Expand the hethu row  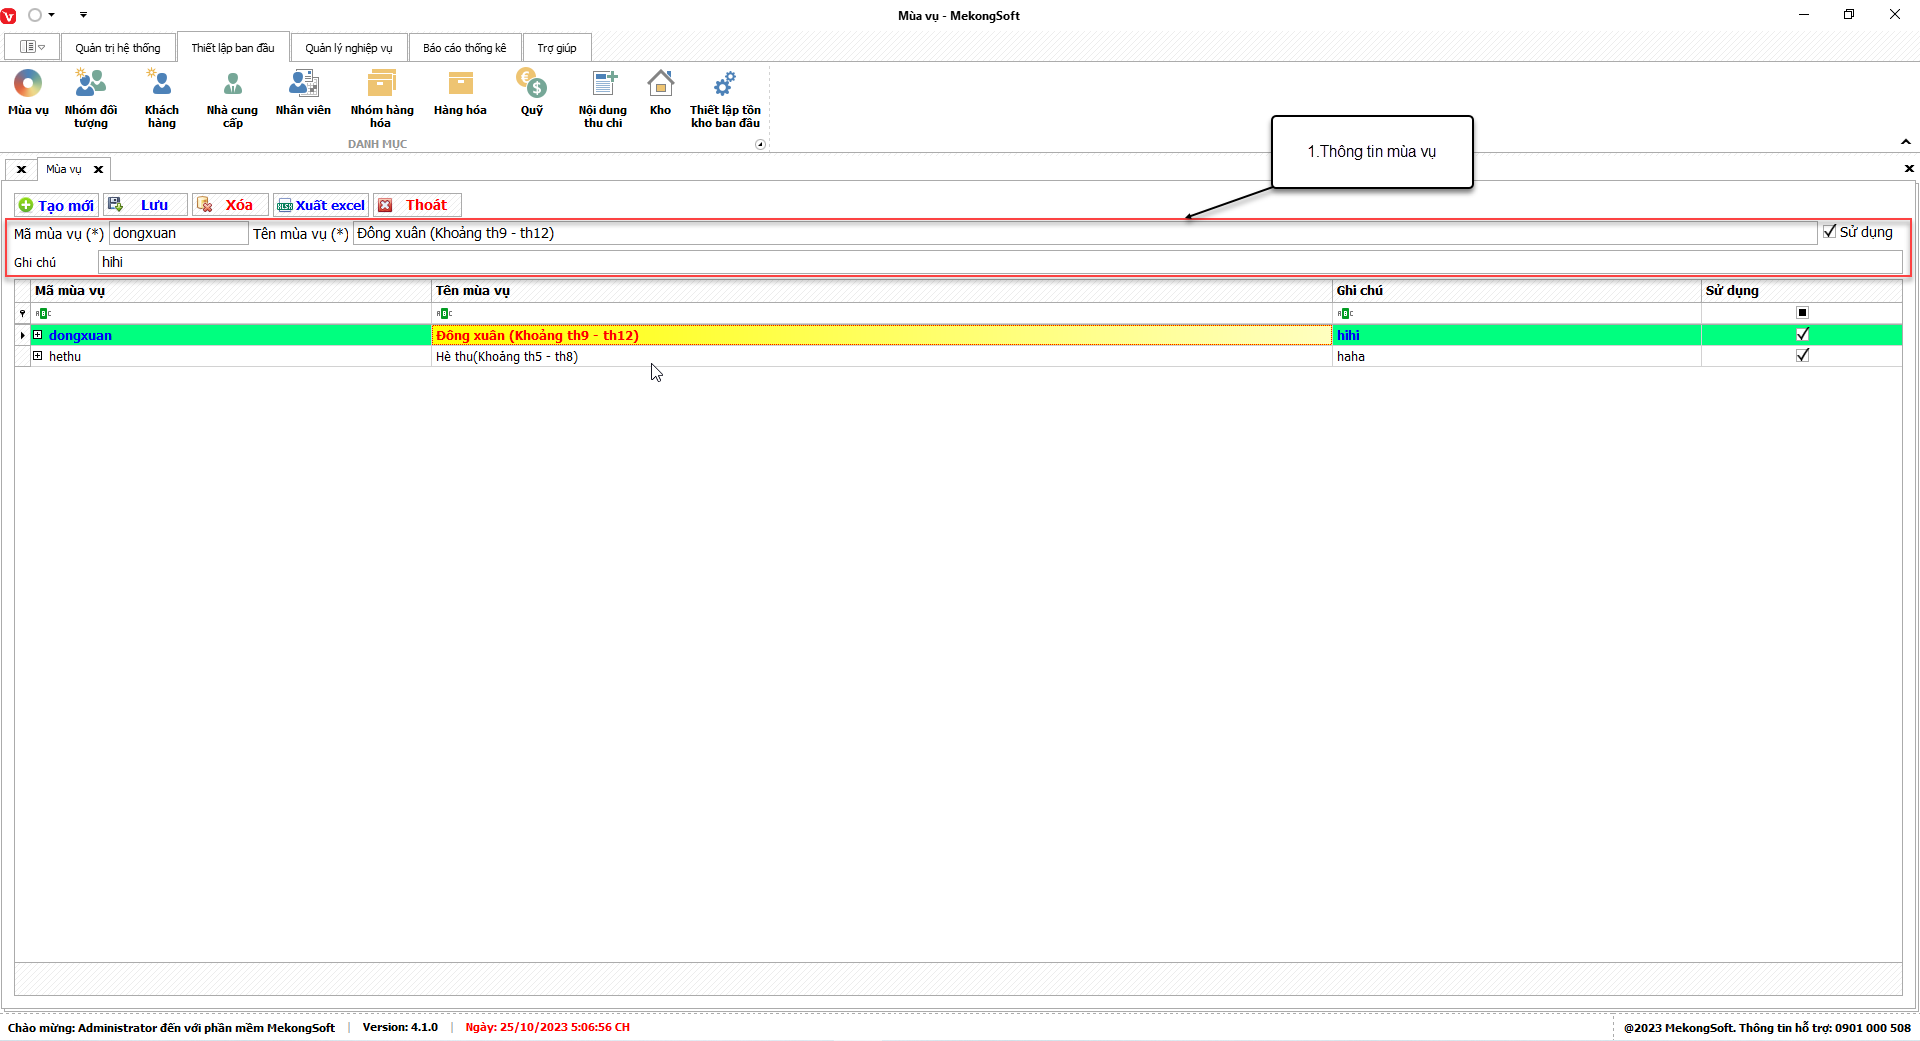(x=38, y=356)
